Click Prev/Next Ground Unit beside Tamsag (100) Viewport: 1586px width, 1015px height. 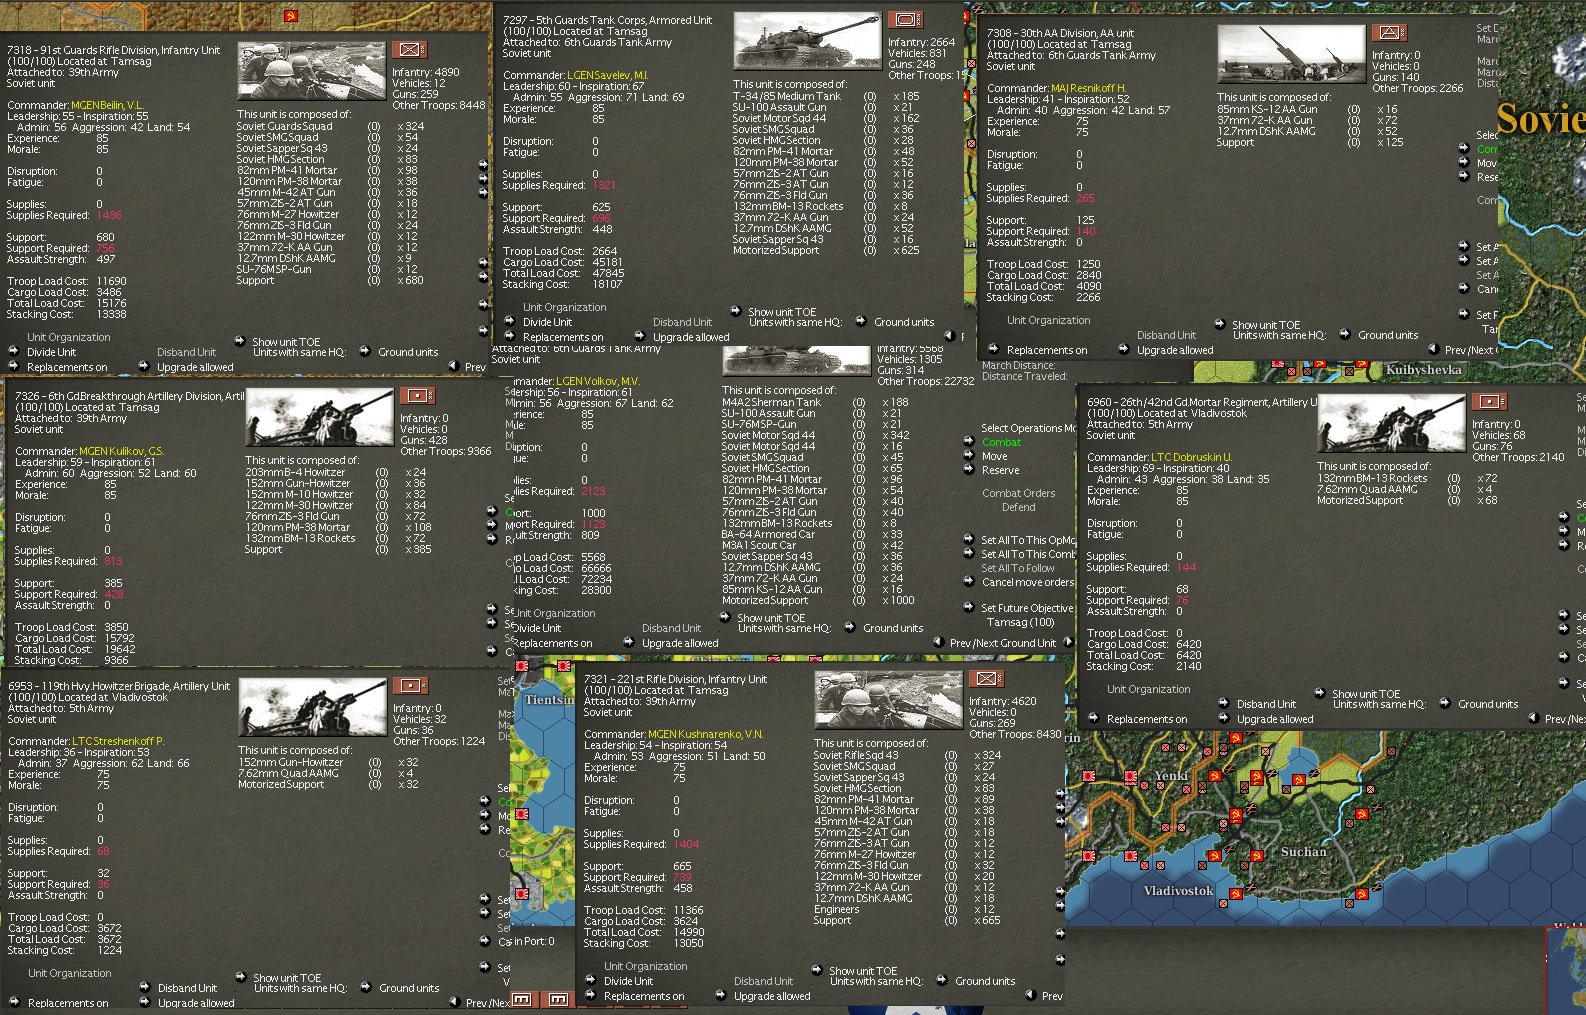point(1003,643)
